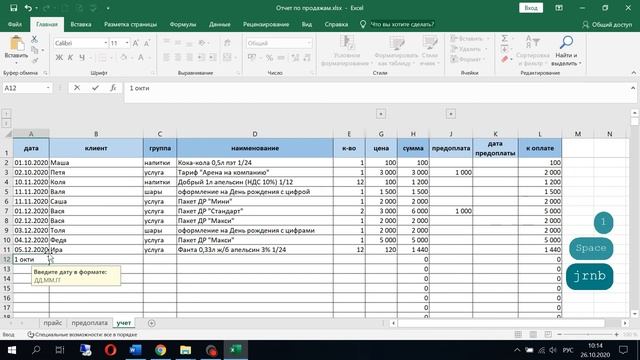Increase font size with the larger A icon
Screen dimensions: 640x360
pos(136,43)
